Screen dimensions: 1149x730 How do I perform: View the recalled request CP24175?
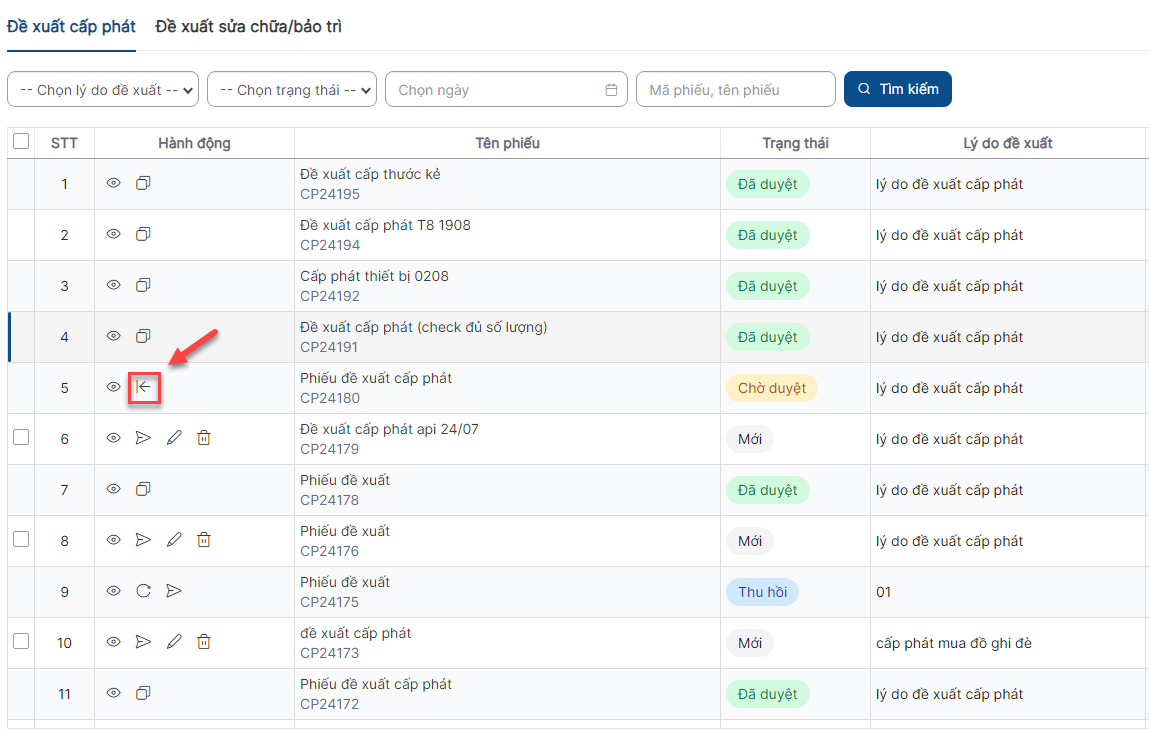pos(114,590)
